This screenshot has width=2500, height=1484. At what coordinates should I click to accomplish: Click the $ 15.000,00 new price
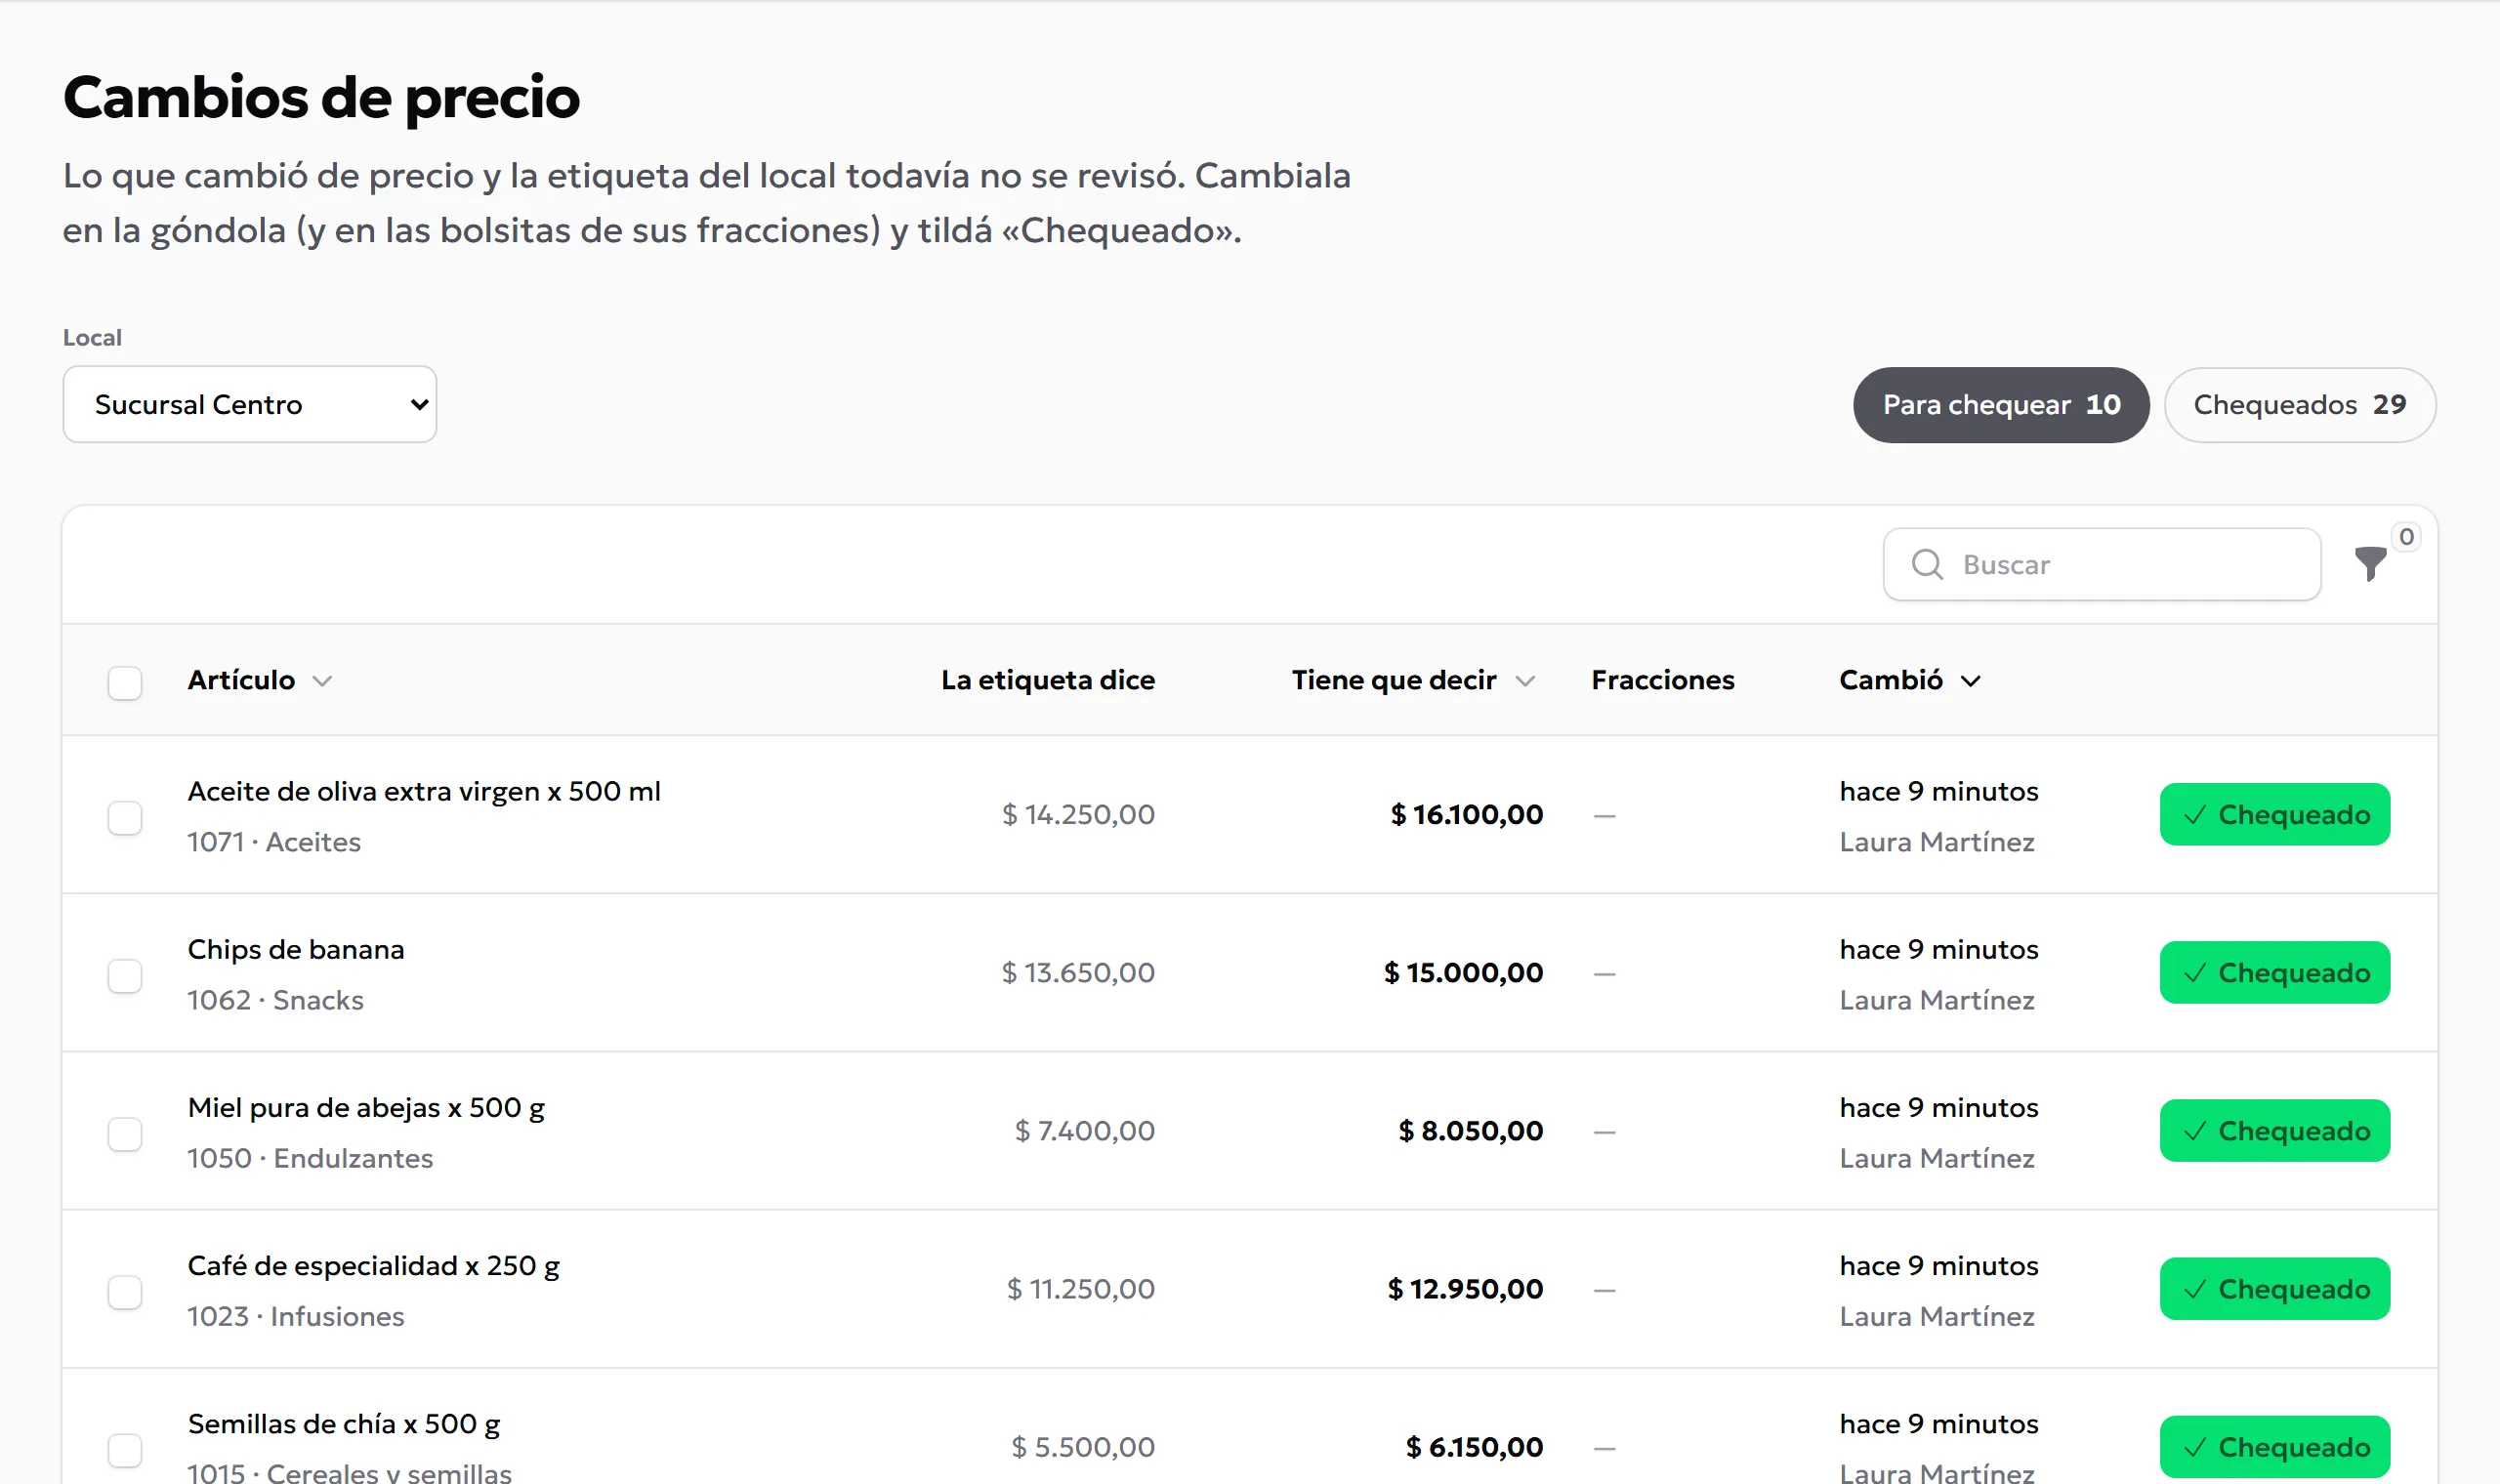pyautogui.click(x=1463, y=972)
